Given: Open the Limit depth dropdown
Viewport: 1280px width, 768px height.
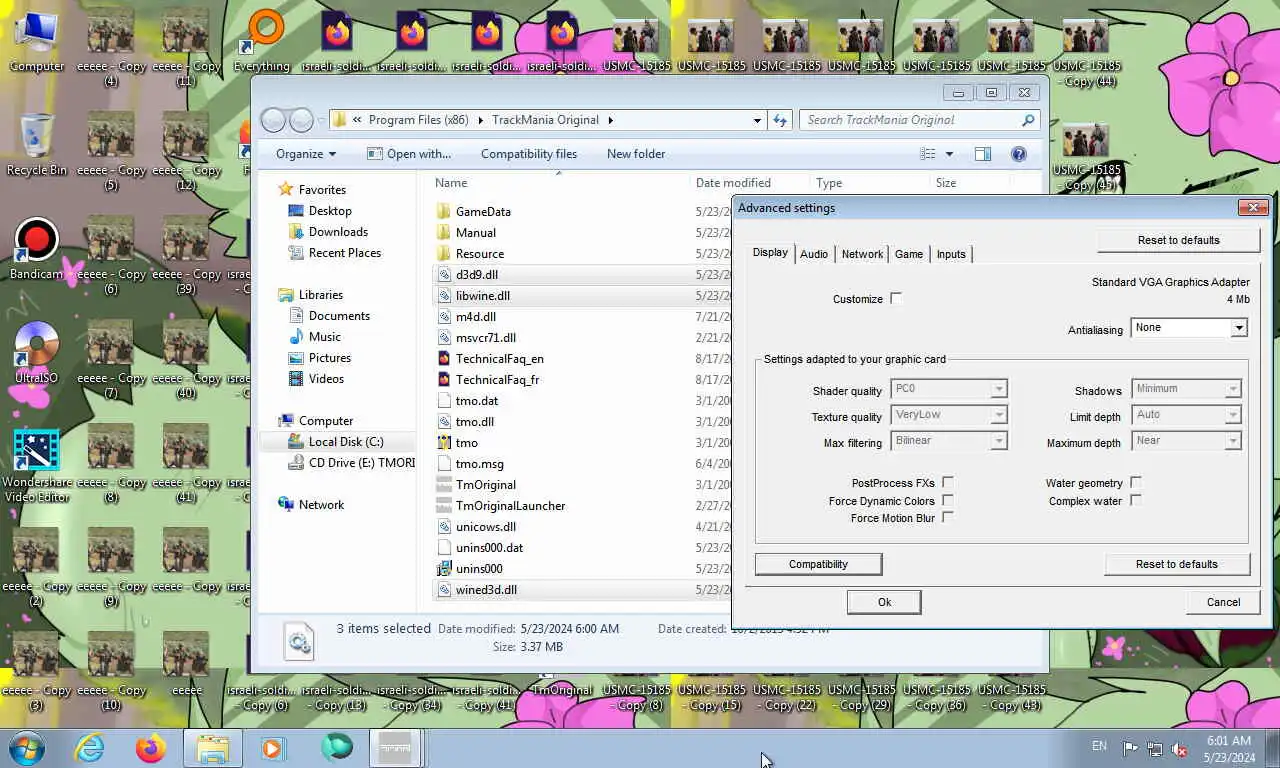Looking at the screenshot, I should click(x=1186, y=415).
